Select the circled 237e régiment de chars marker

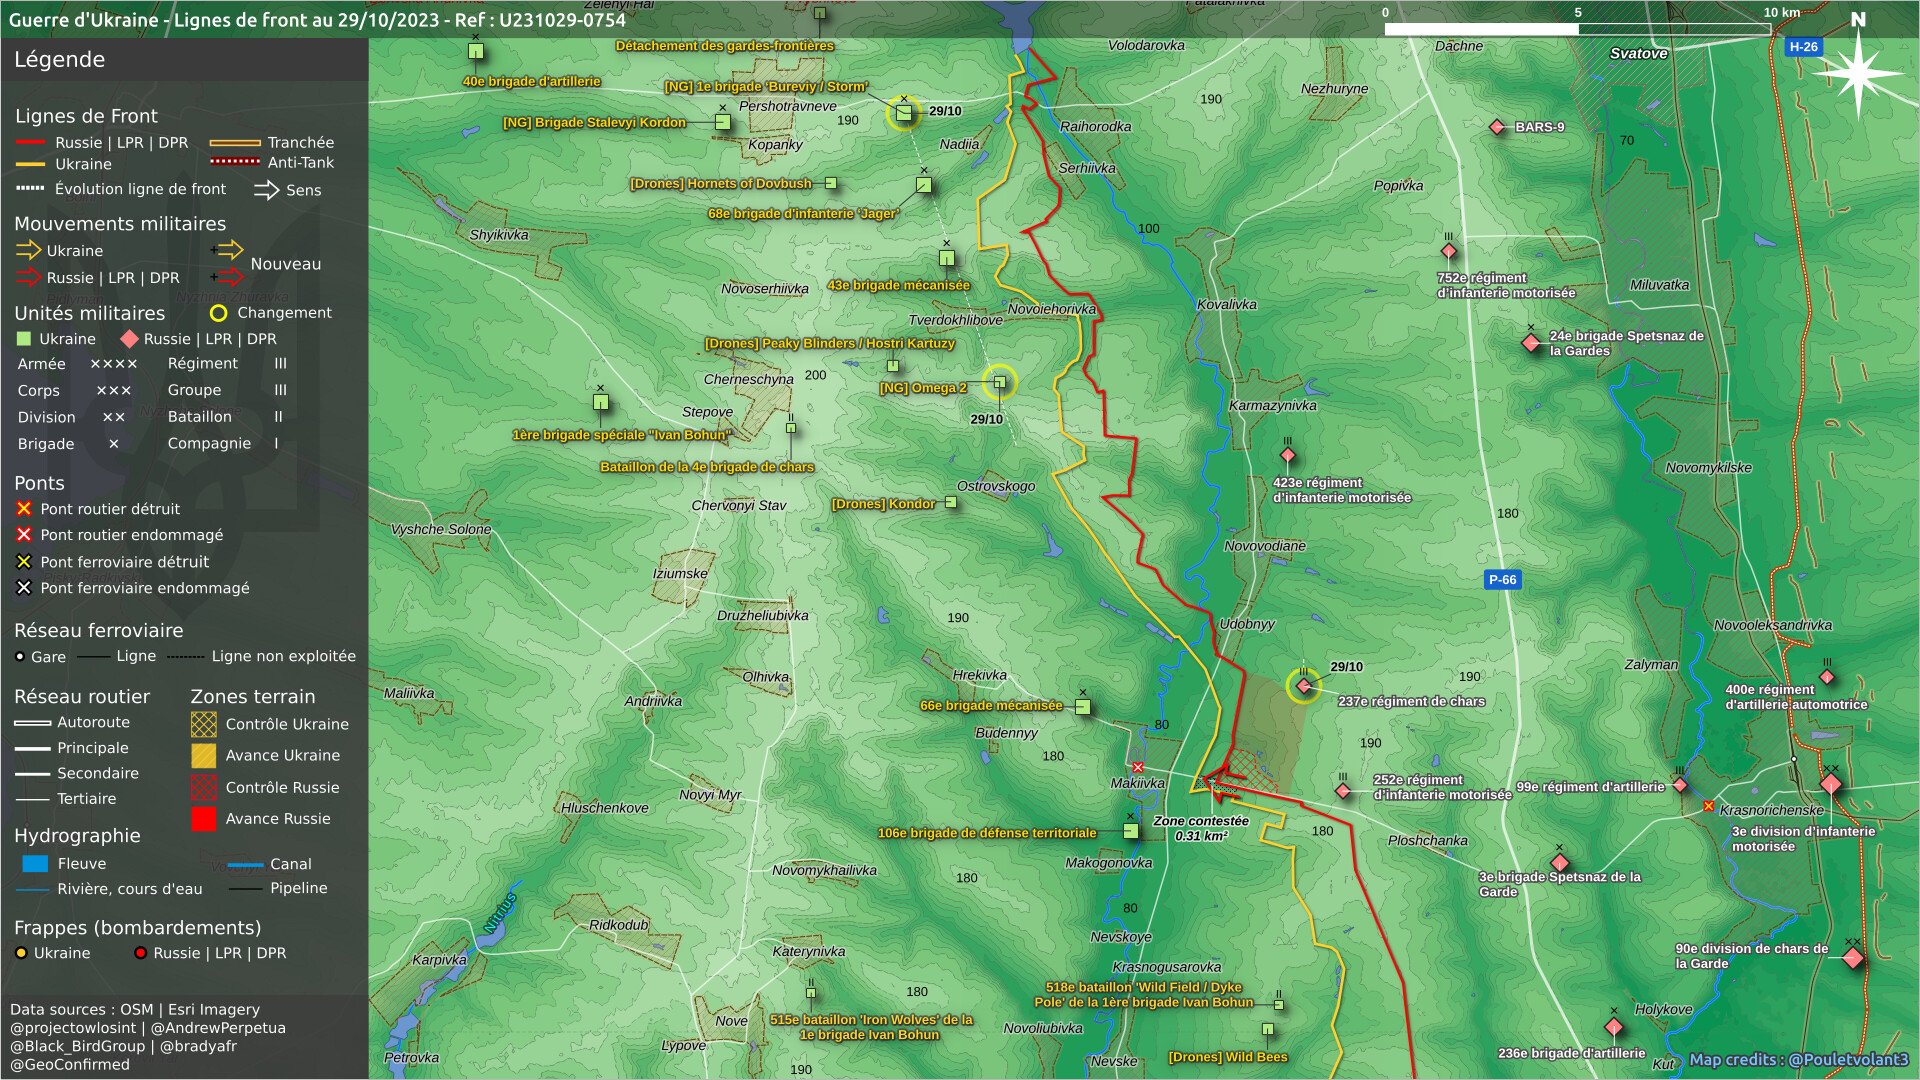[x=1304, y=686]
